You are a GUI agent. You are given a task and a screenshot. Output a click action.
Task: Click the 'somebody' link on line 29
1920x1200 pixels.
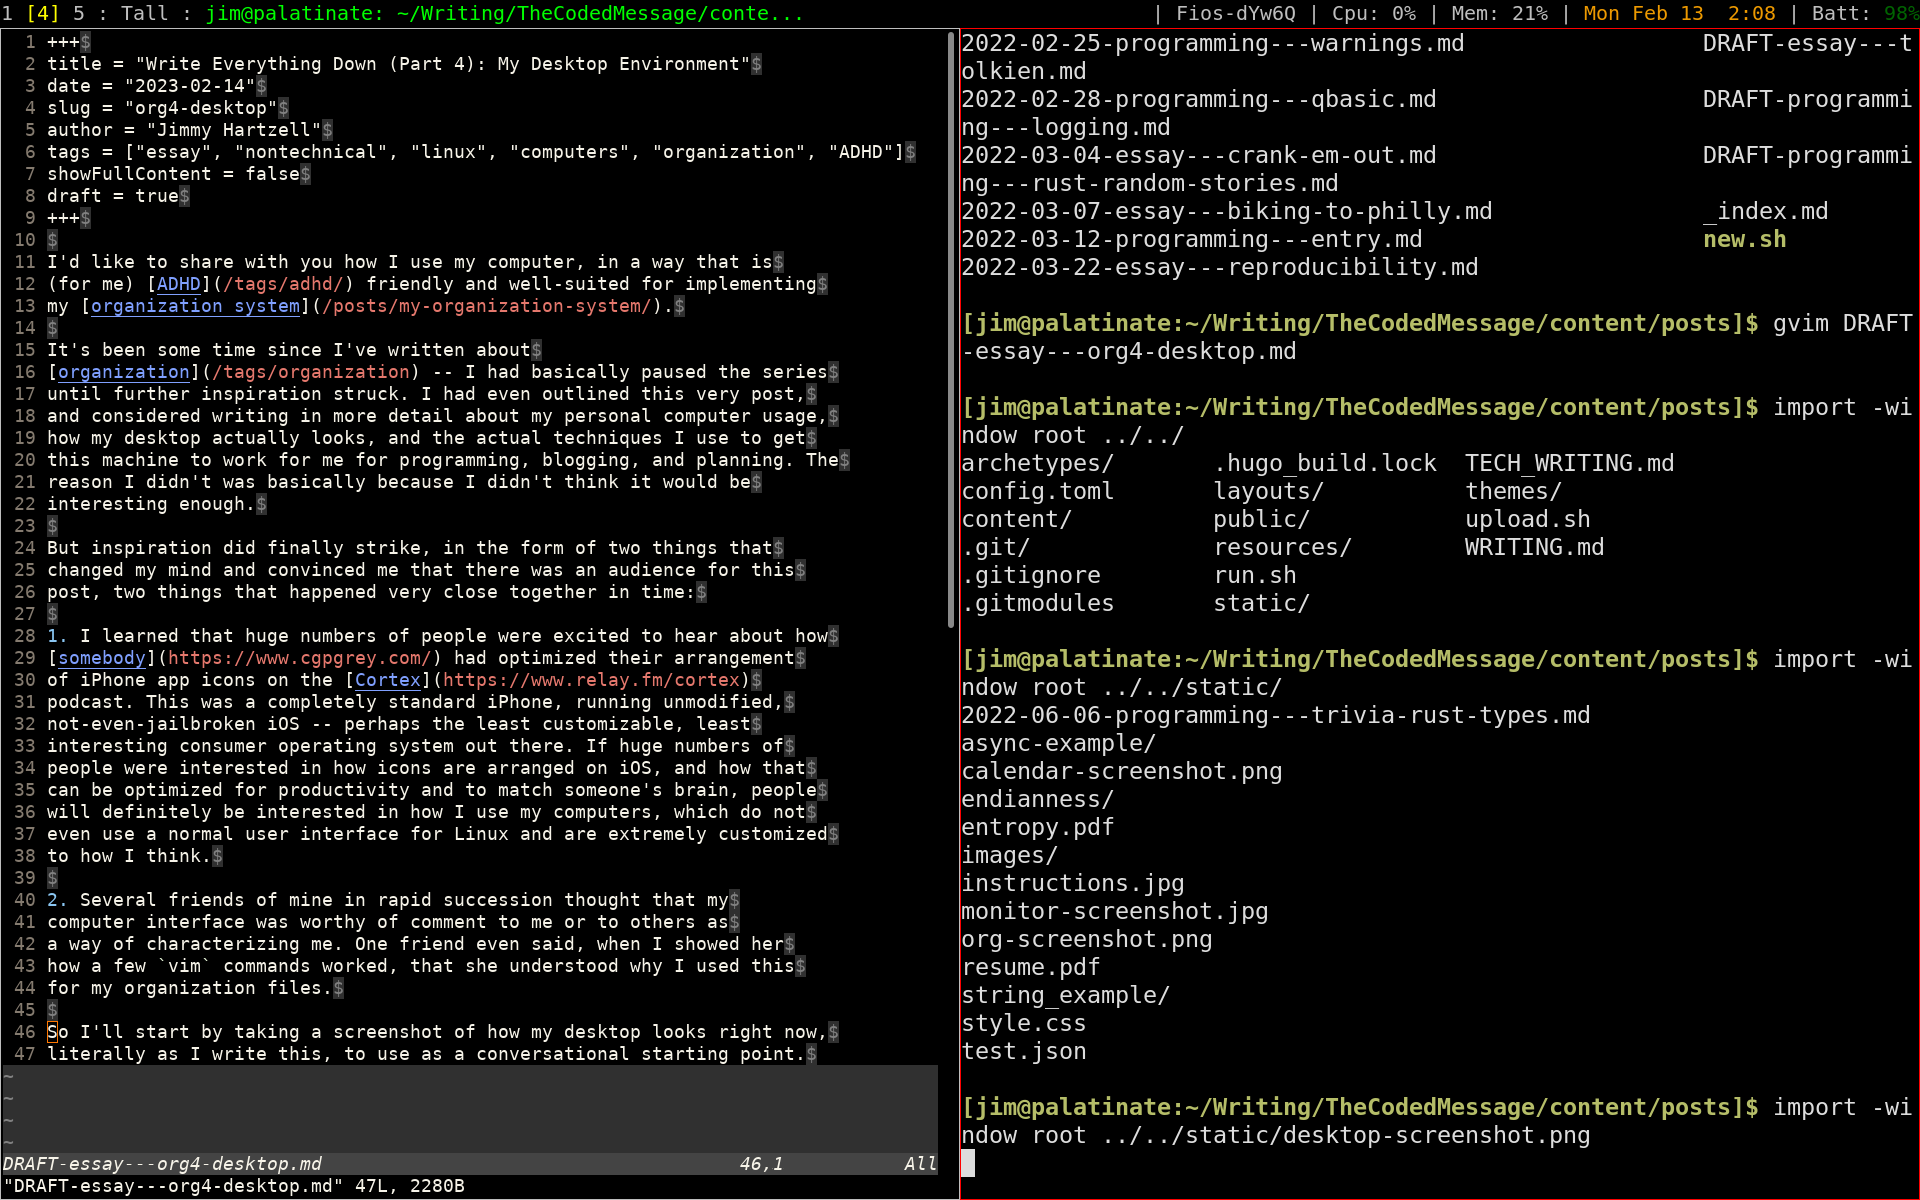pos(102,658)
